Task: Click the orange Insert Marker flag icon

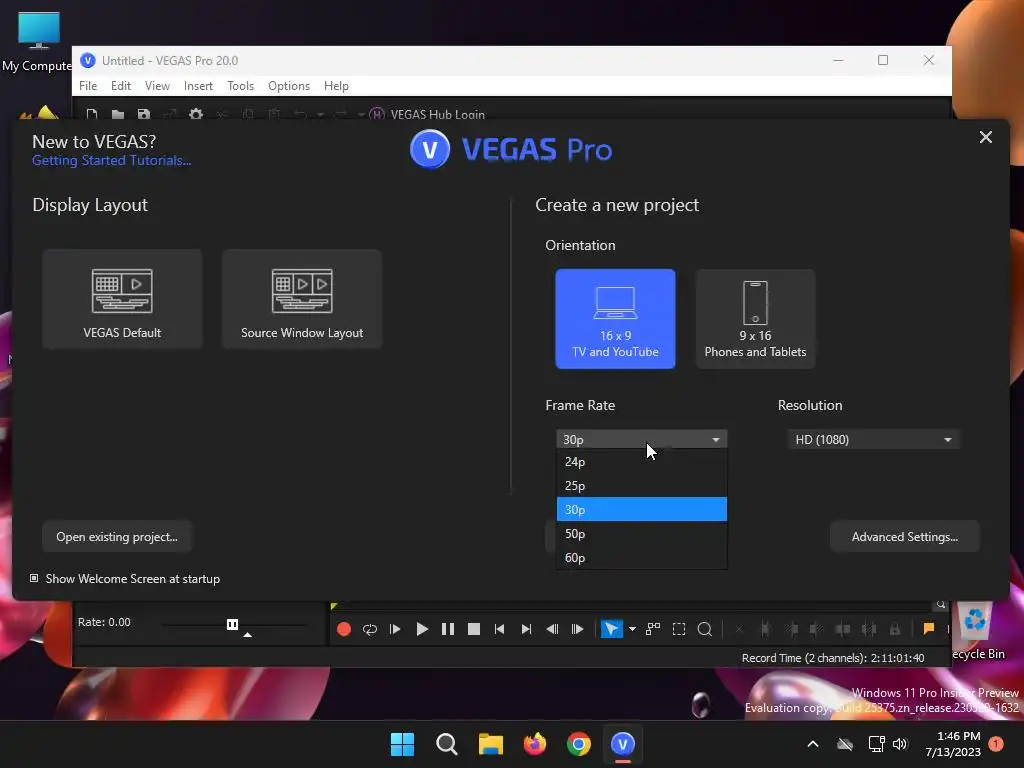Action: (x=929, y=628)
